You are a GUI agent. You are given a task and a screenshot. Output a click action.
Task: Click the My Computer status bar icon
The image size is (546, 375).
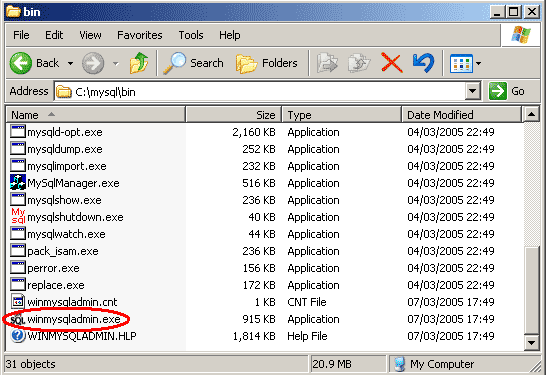(400, 364)
